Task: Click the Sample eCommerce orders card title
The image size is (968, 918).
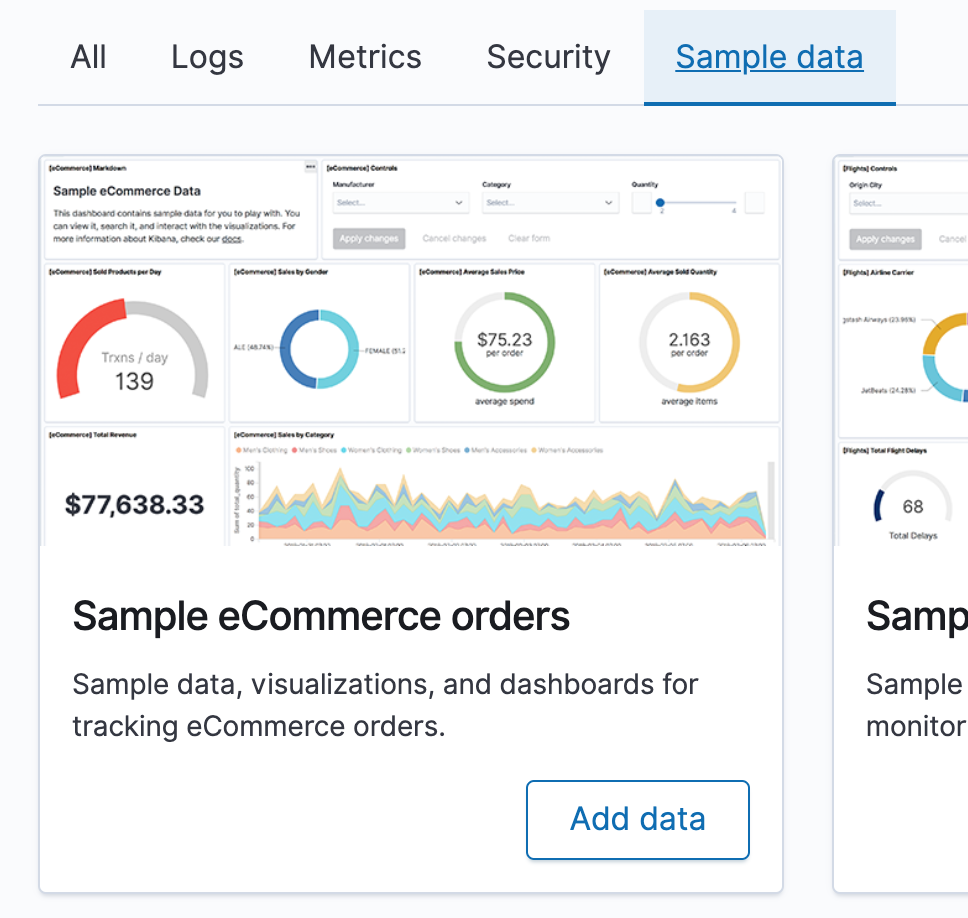Action: [321, 616]
